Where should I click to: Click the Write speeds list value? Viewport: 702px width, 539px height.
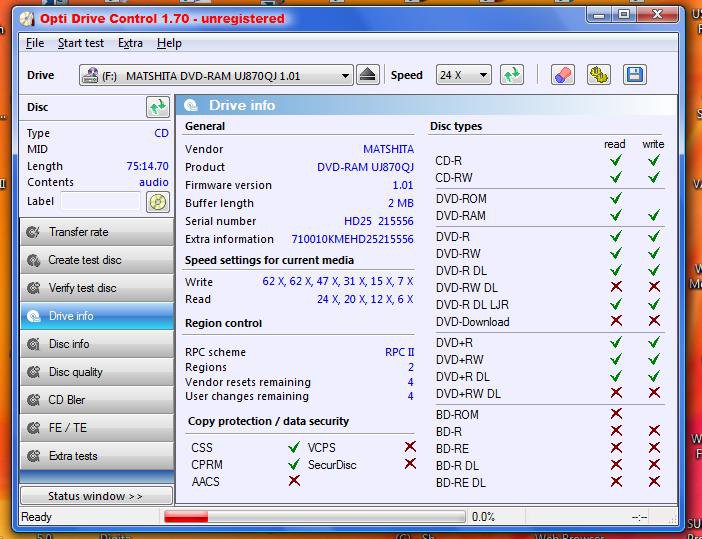pos(338,282)
